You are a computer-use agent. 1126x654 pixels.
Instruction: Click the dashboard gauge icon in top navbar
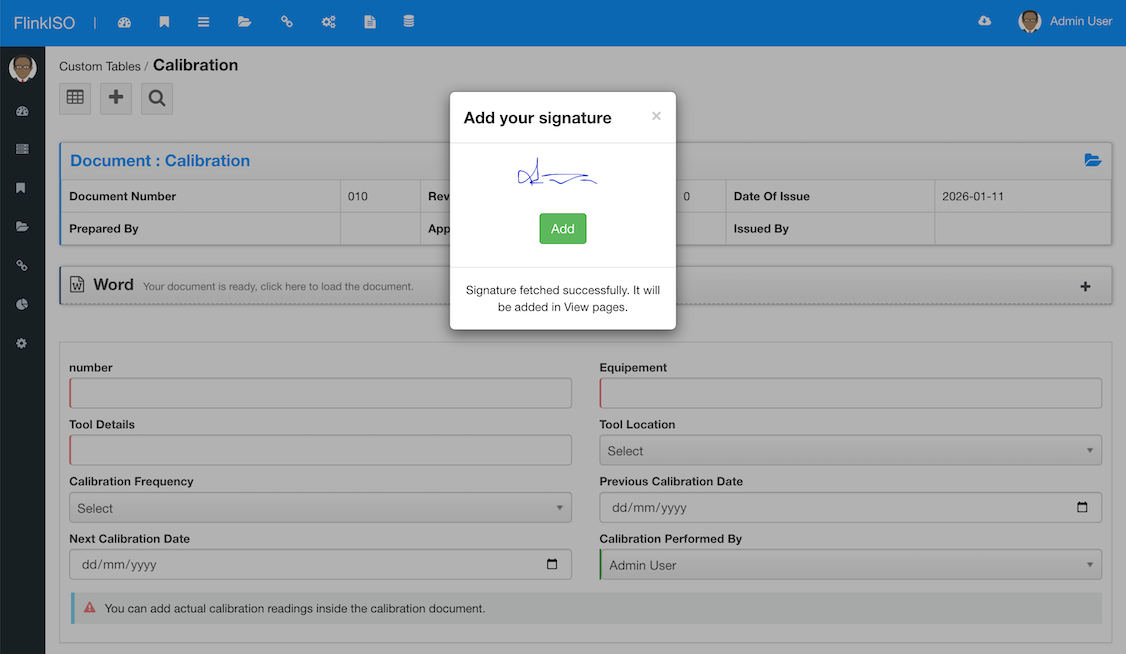124,22
